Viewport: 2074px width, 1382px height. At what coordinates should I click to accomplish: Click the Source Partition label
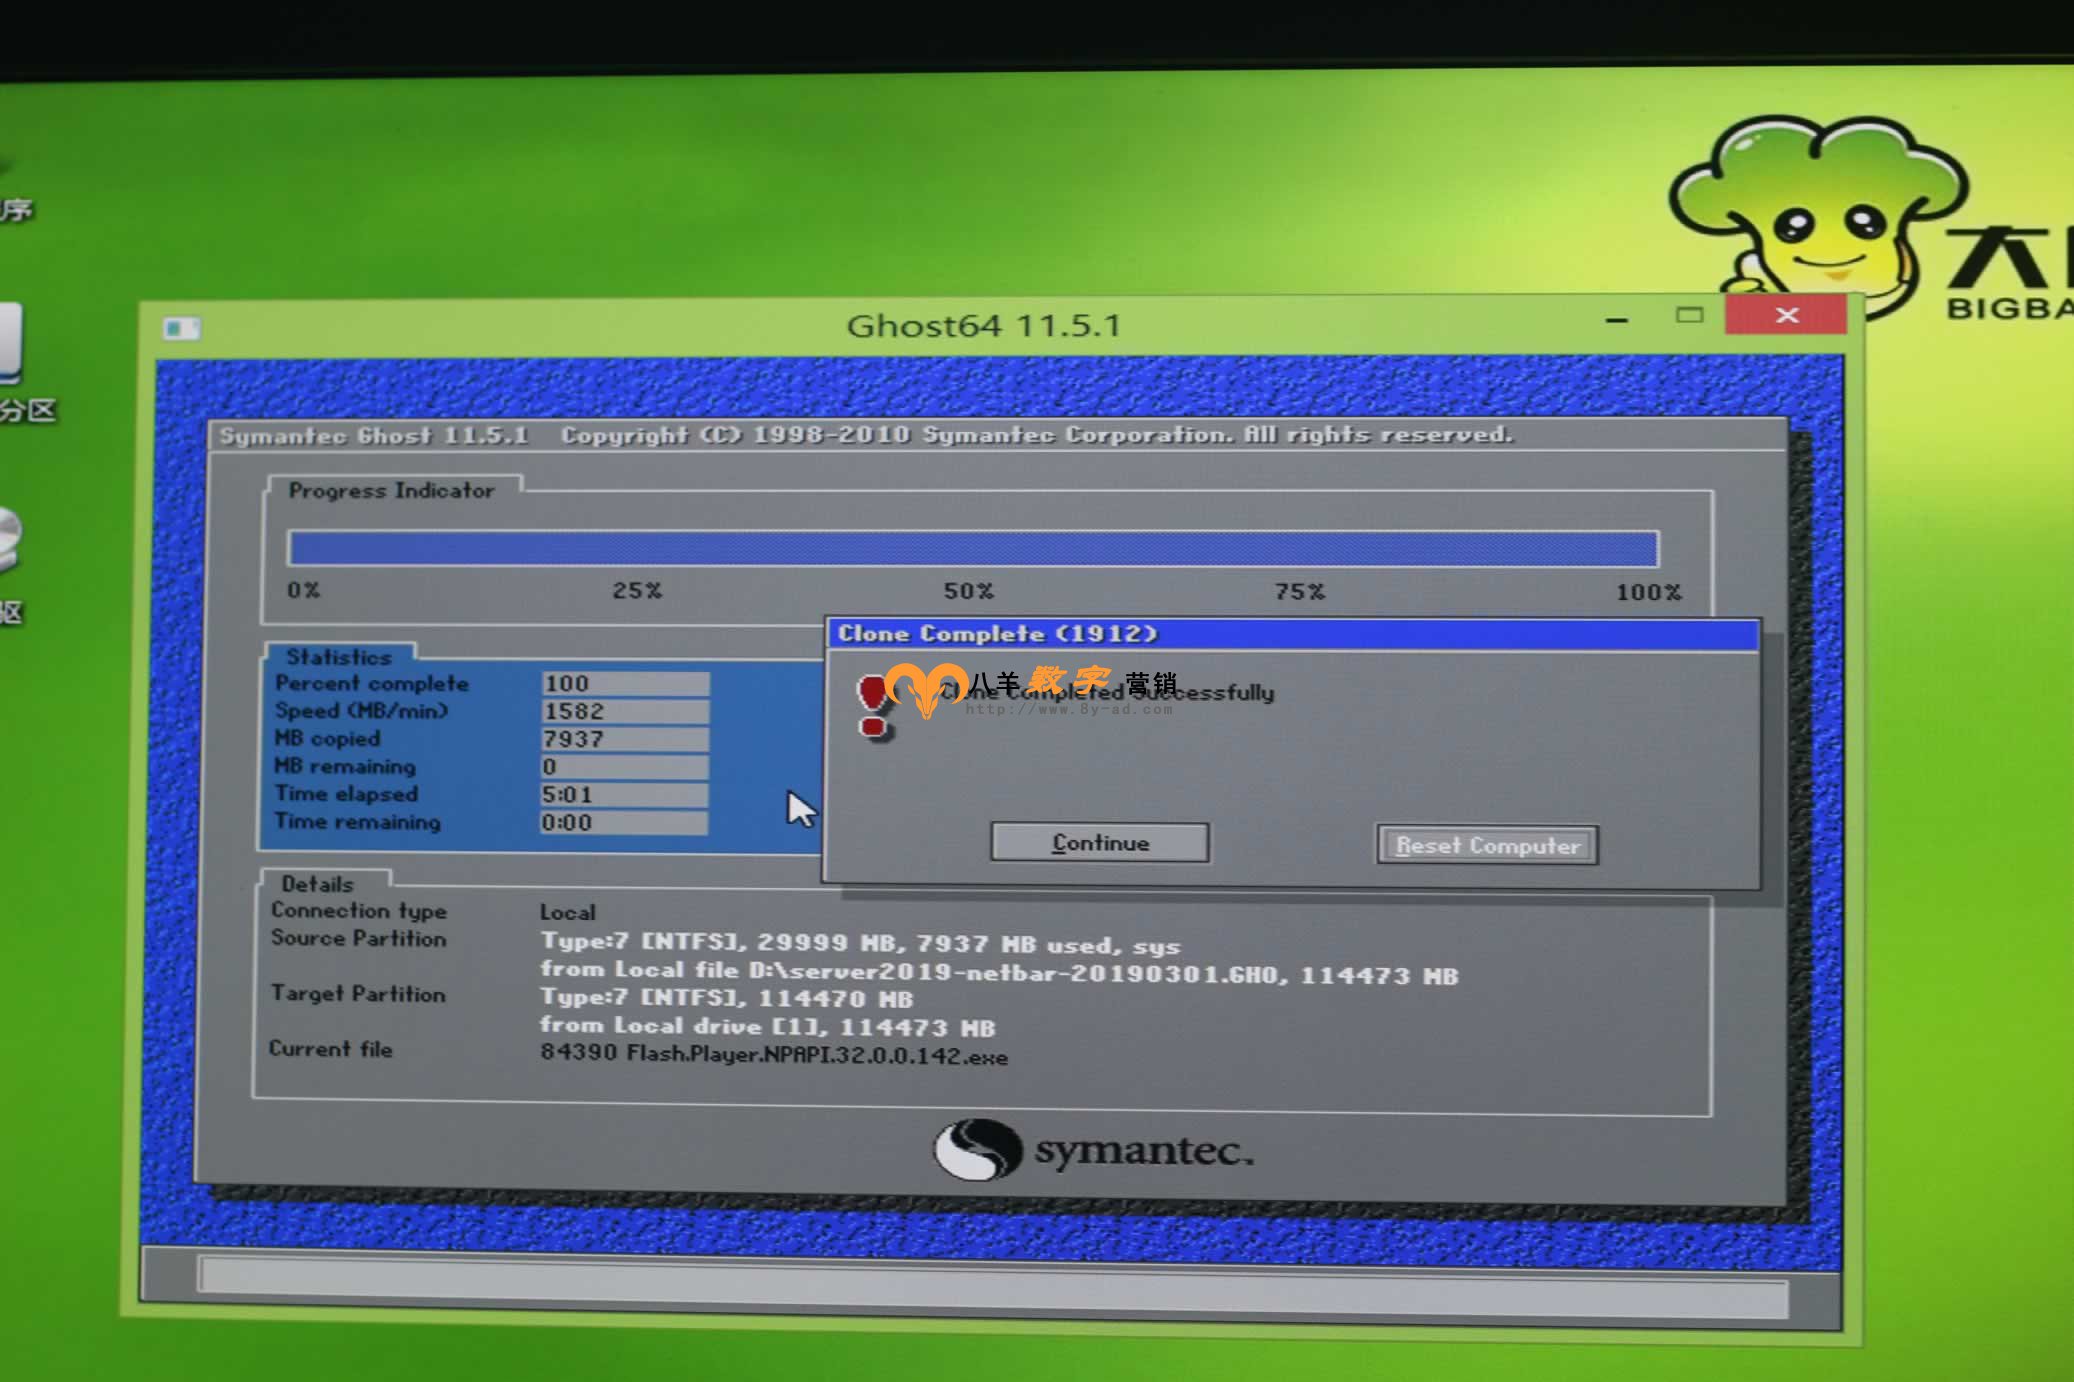358,938
